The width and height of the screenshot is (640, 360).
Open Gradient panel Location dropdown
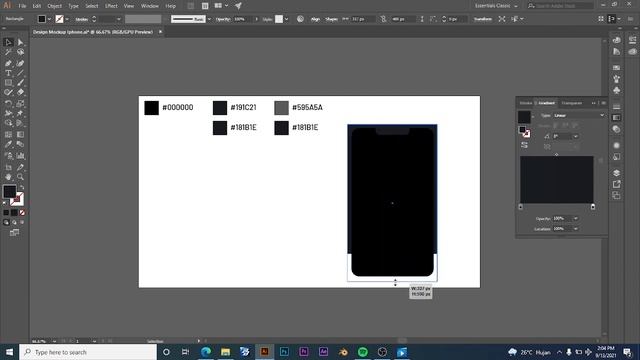pyautogui.click(x=576, y=229)
